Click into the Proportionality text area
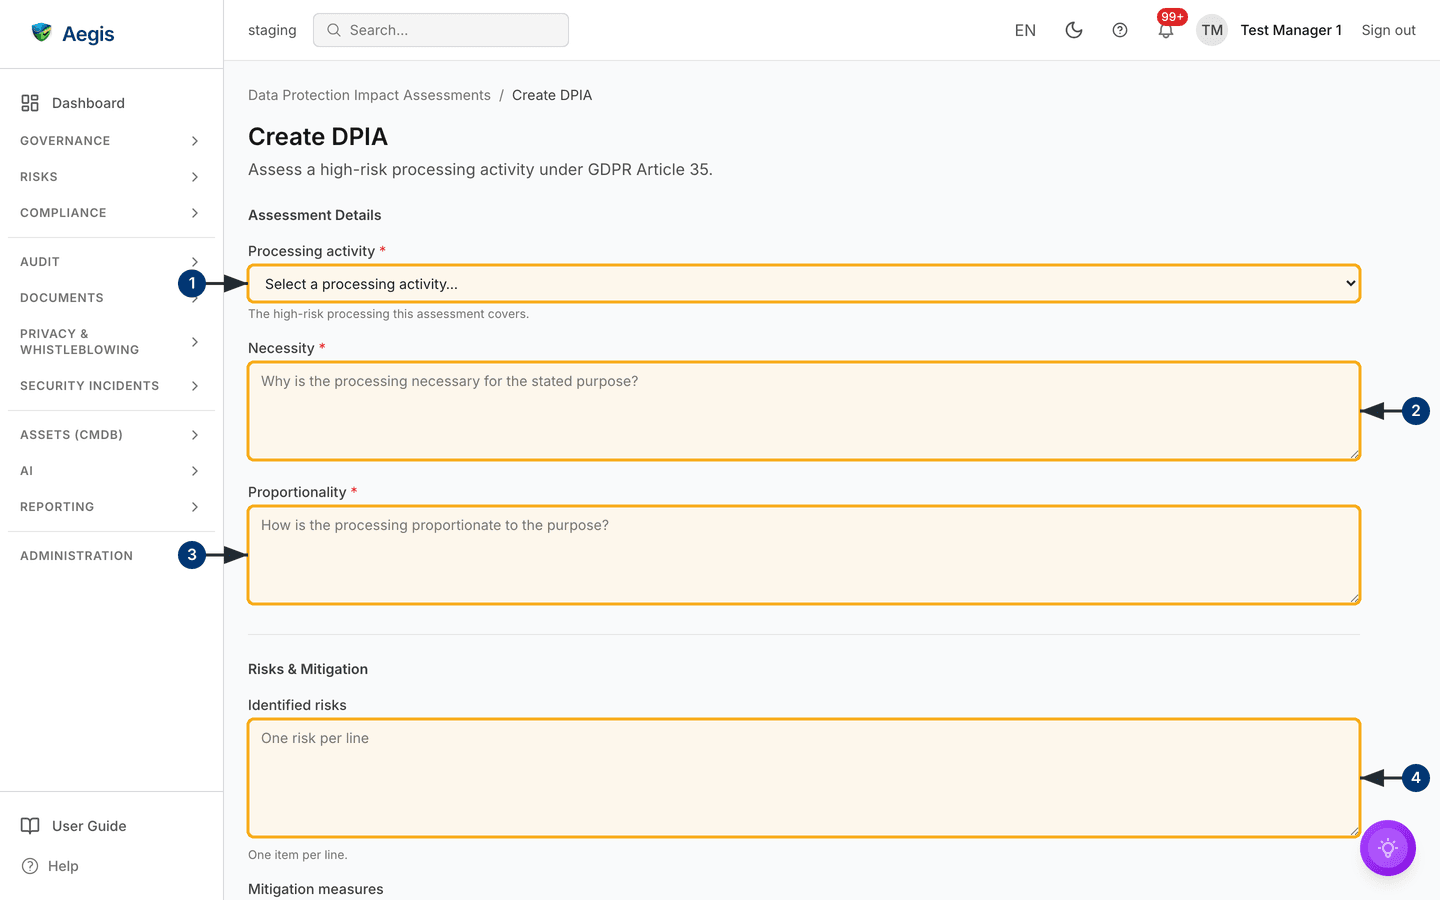The width and height of the screenshot is (1440, 900). click(804, 555)
